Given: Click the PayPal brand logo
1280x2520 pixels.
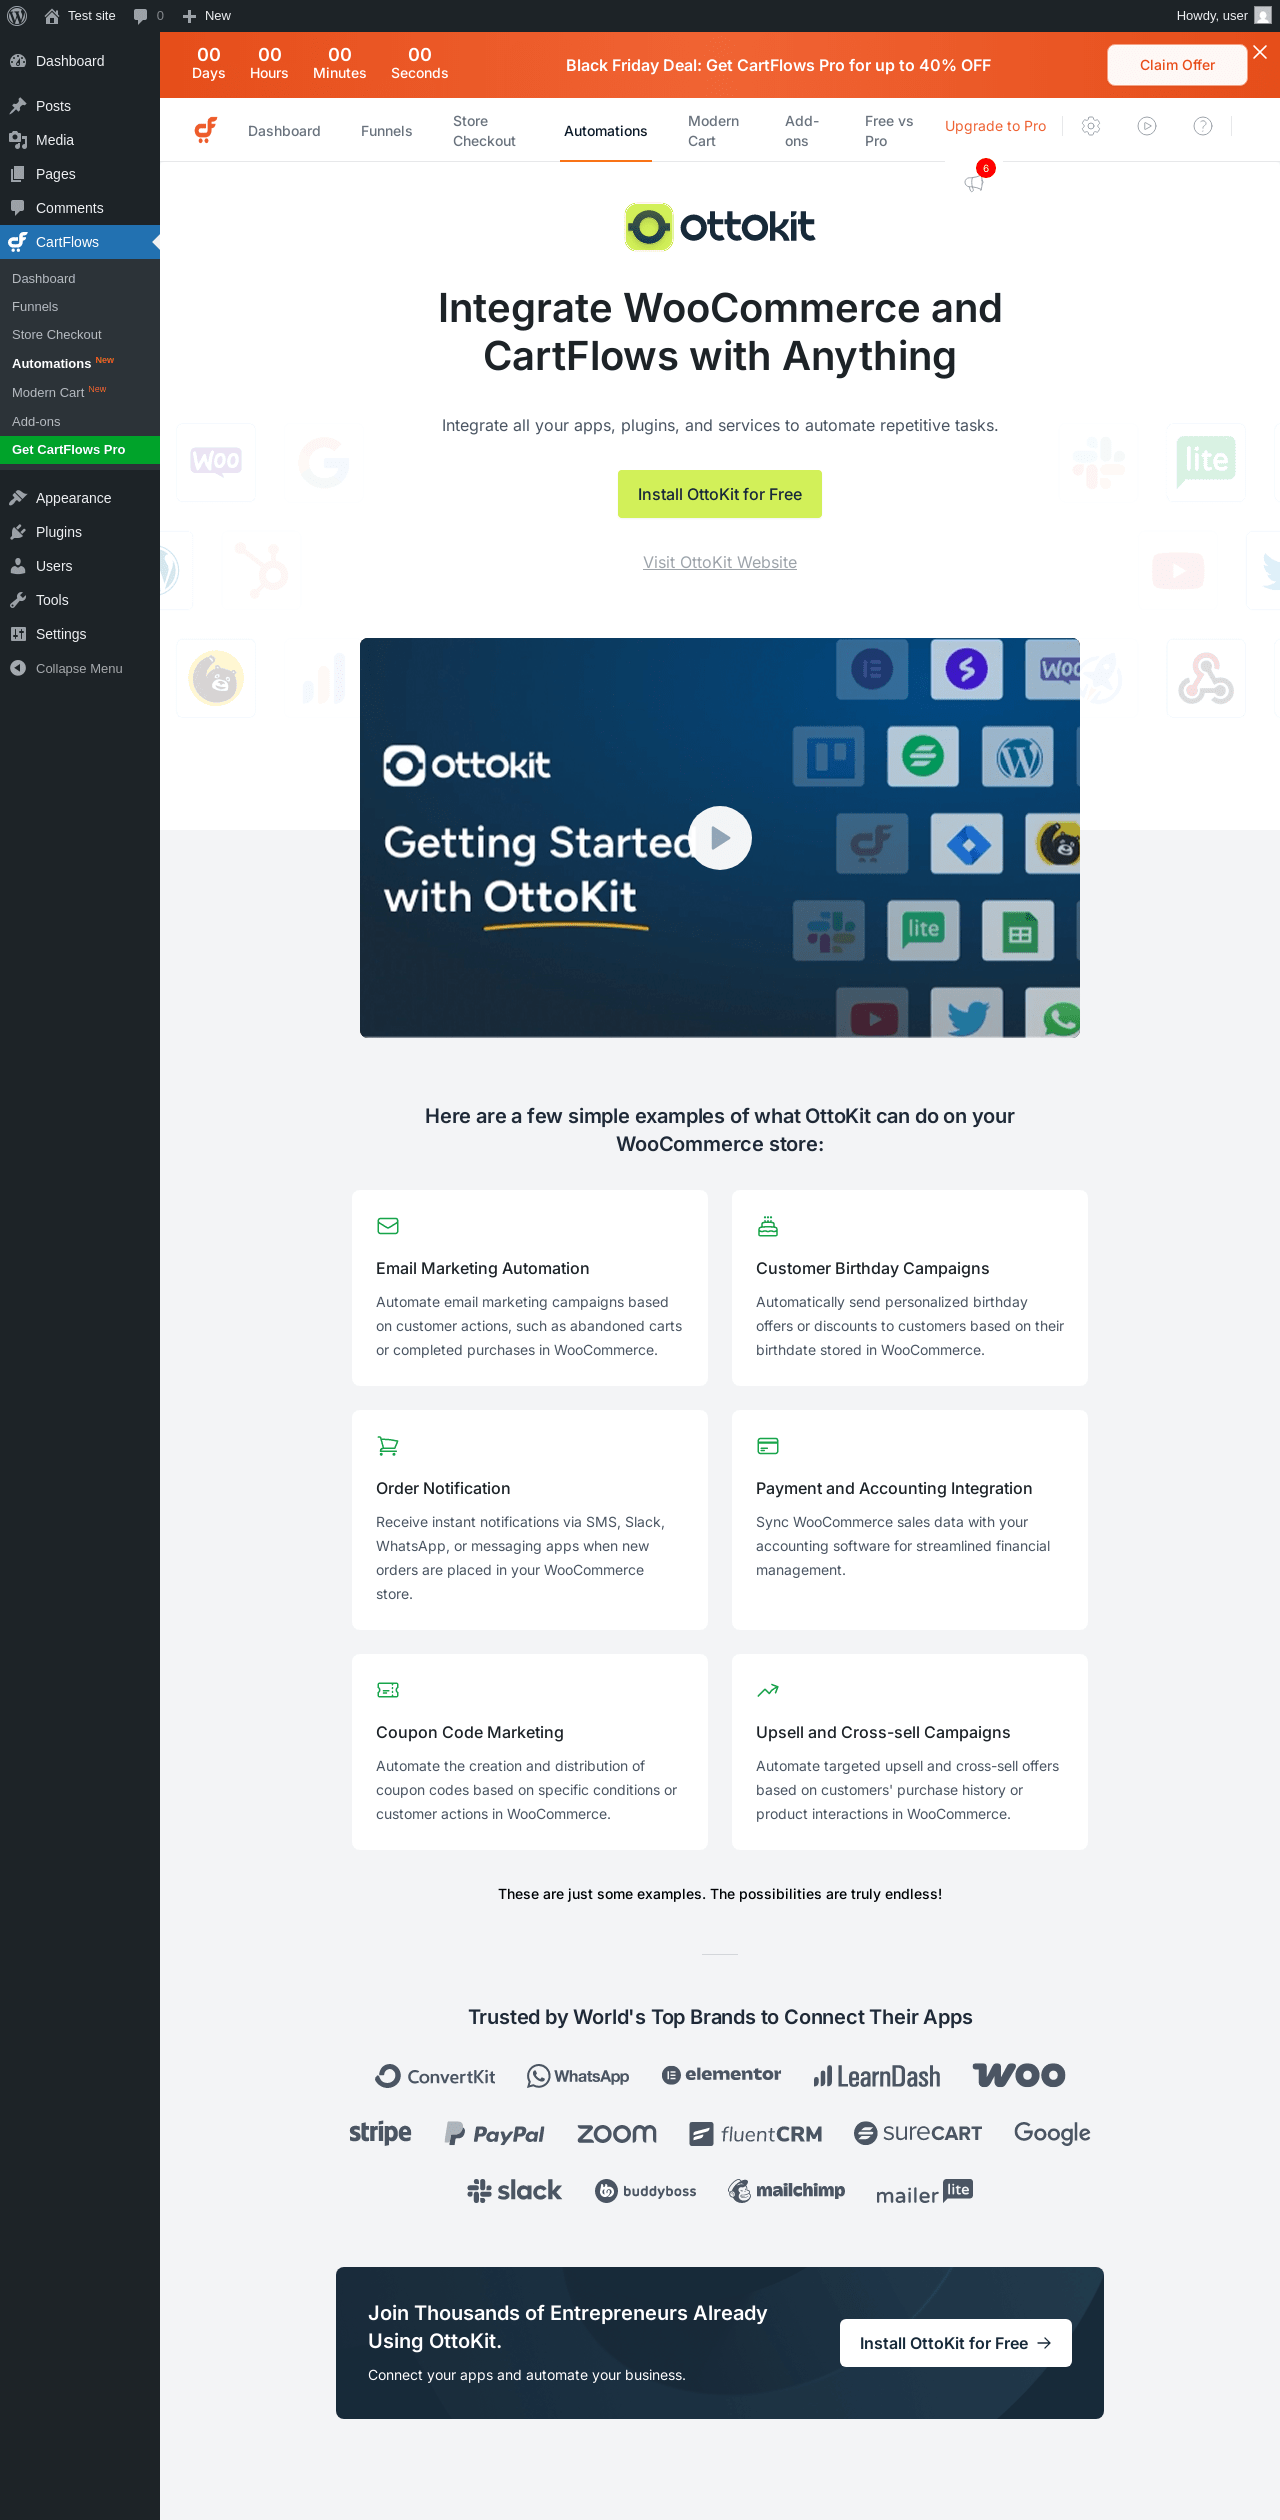Looking at the screenshot, I should (495, 2134).
